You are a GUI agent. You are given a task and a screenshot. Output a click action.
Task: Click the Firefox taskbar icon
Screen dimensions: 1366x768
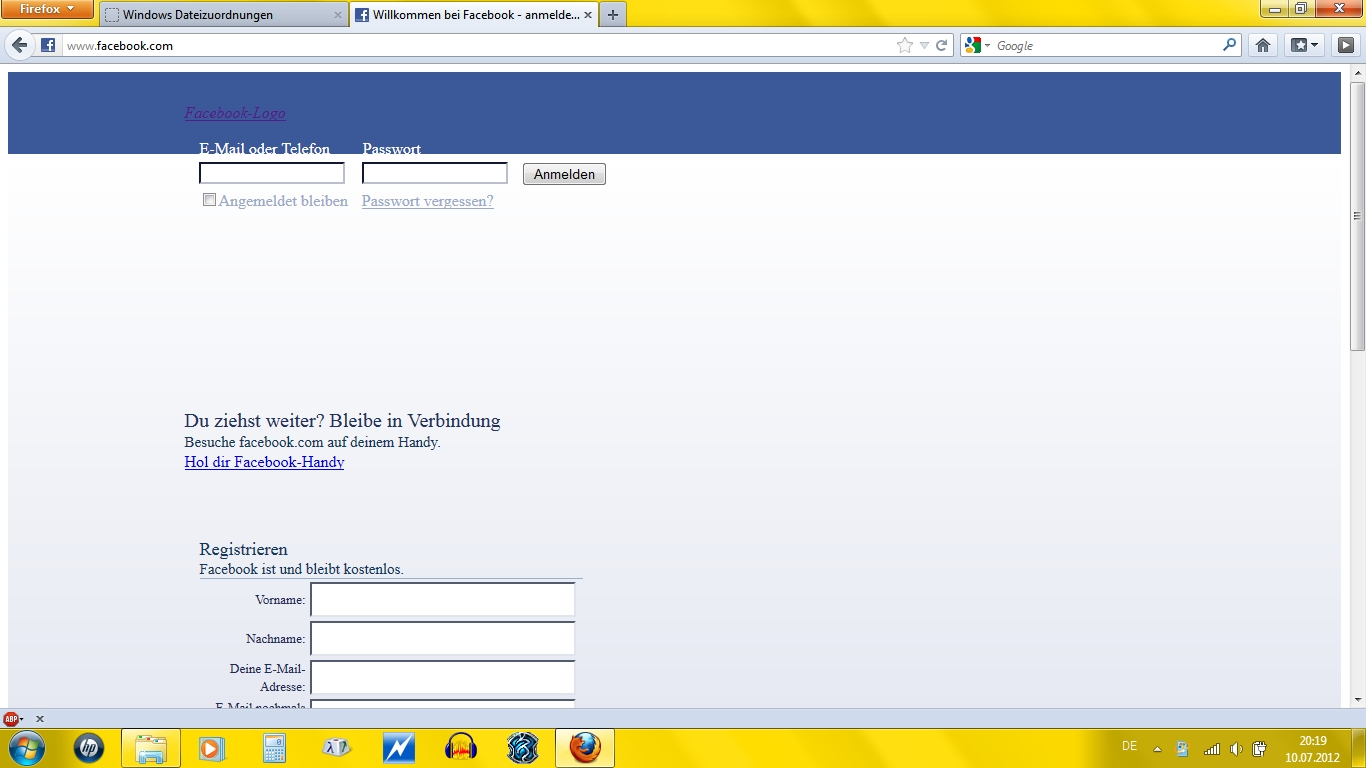(x=585, y=748)
